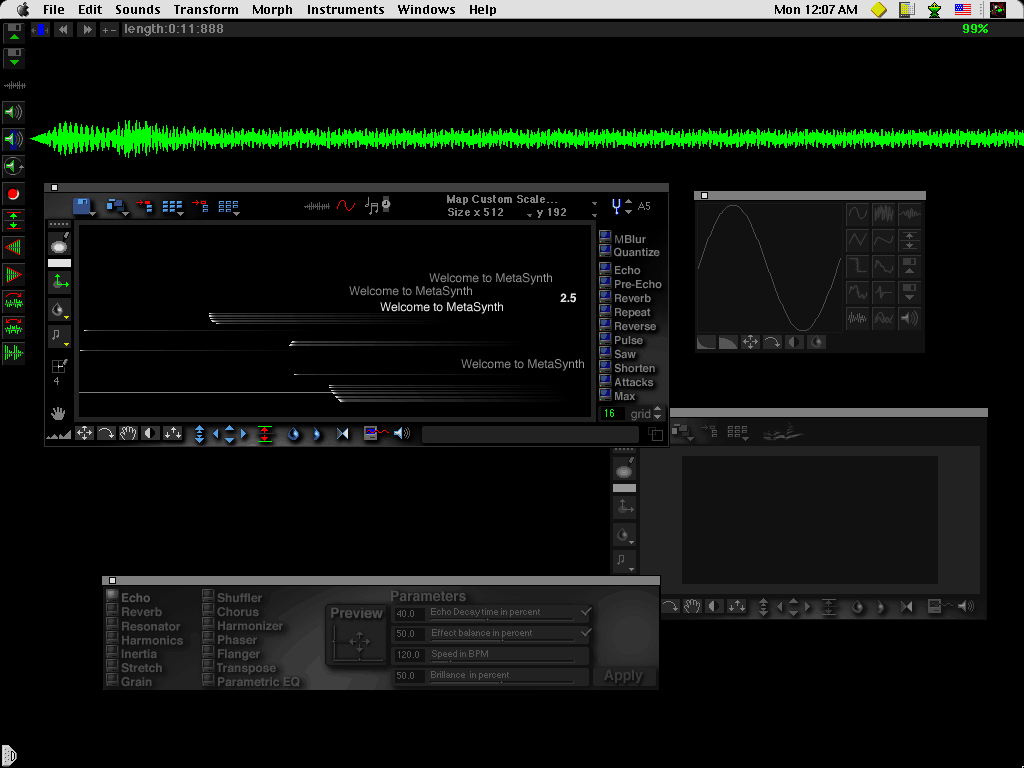The width and height of the screenshot is (1024, 768).
Task: Select the brush tool in Image Synth
Action: pyautogui.click(x=59, y=244)
